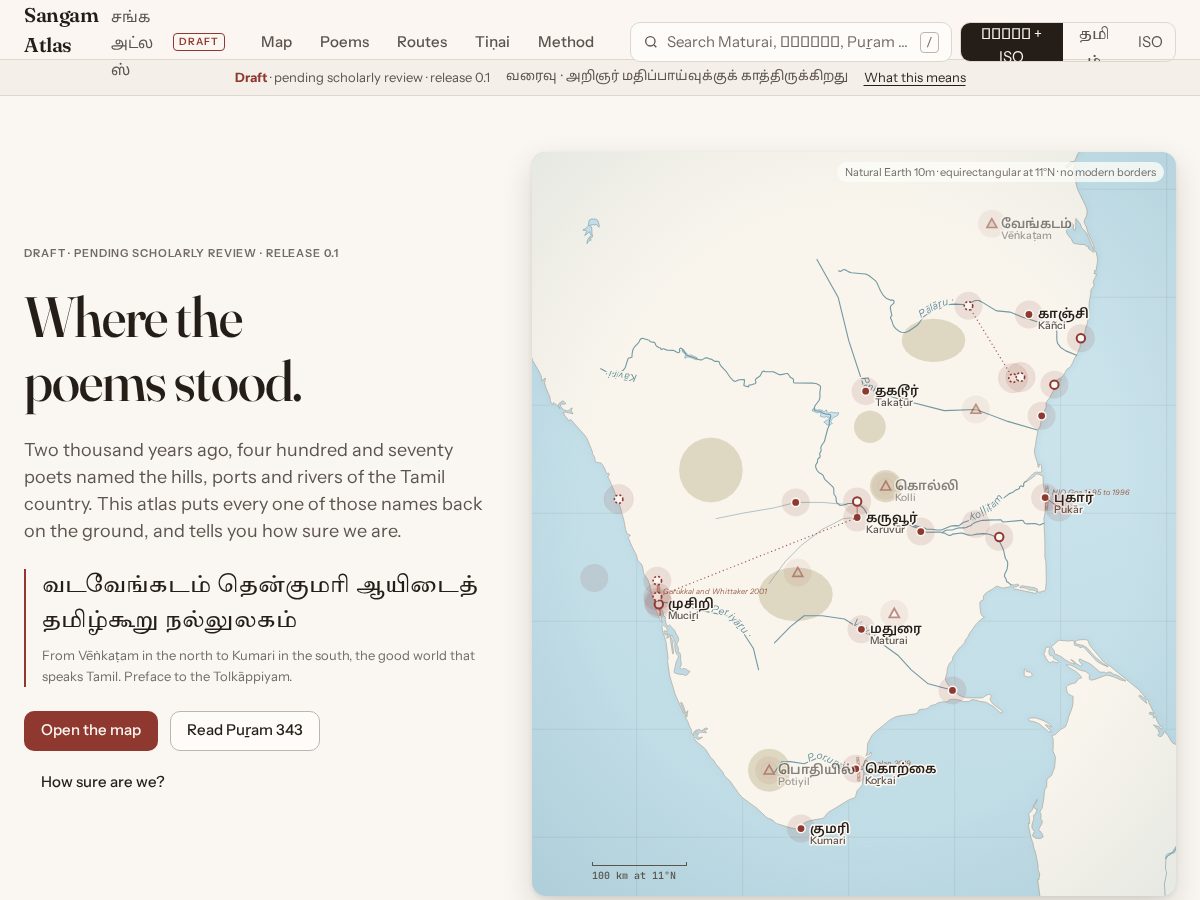The image size is (1200, 900).
Task: Select the triangle marker east of Takaṭūr
Action: pyautogui.click(x=975, y=409)
